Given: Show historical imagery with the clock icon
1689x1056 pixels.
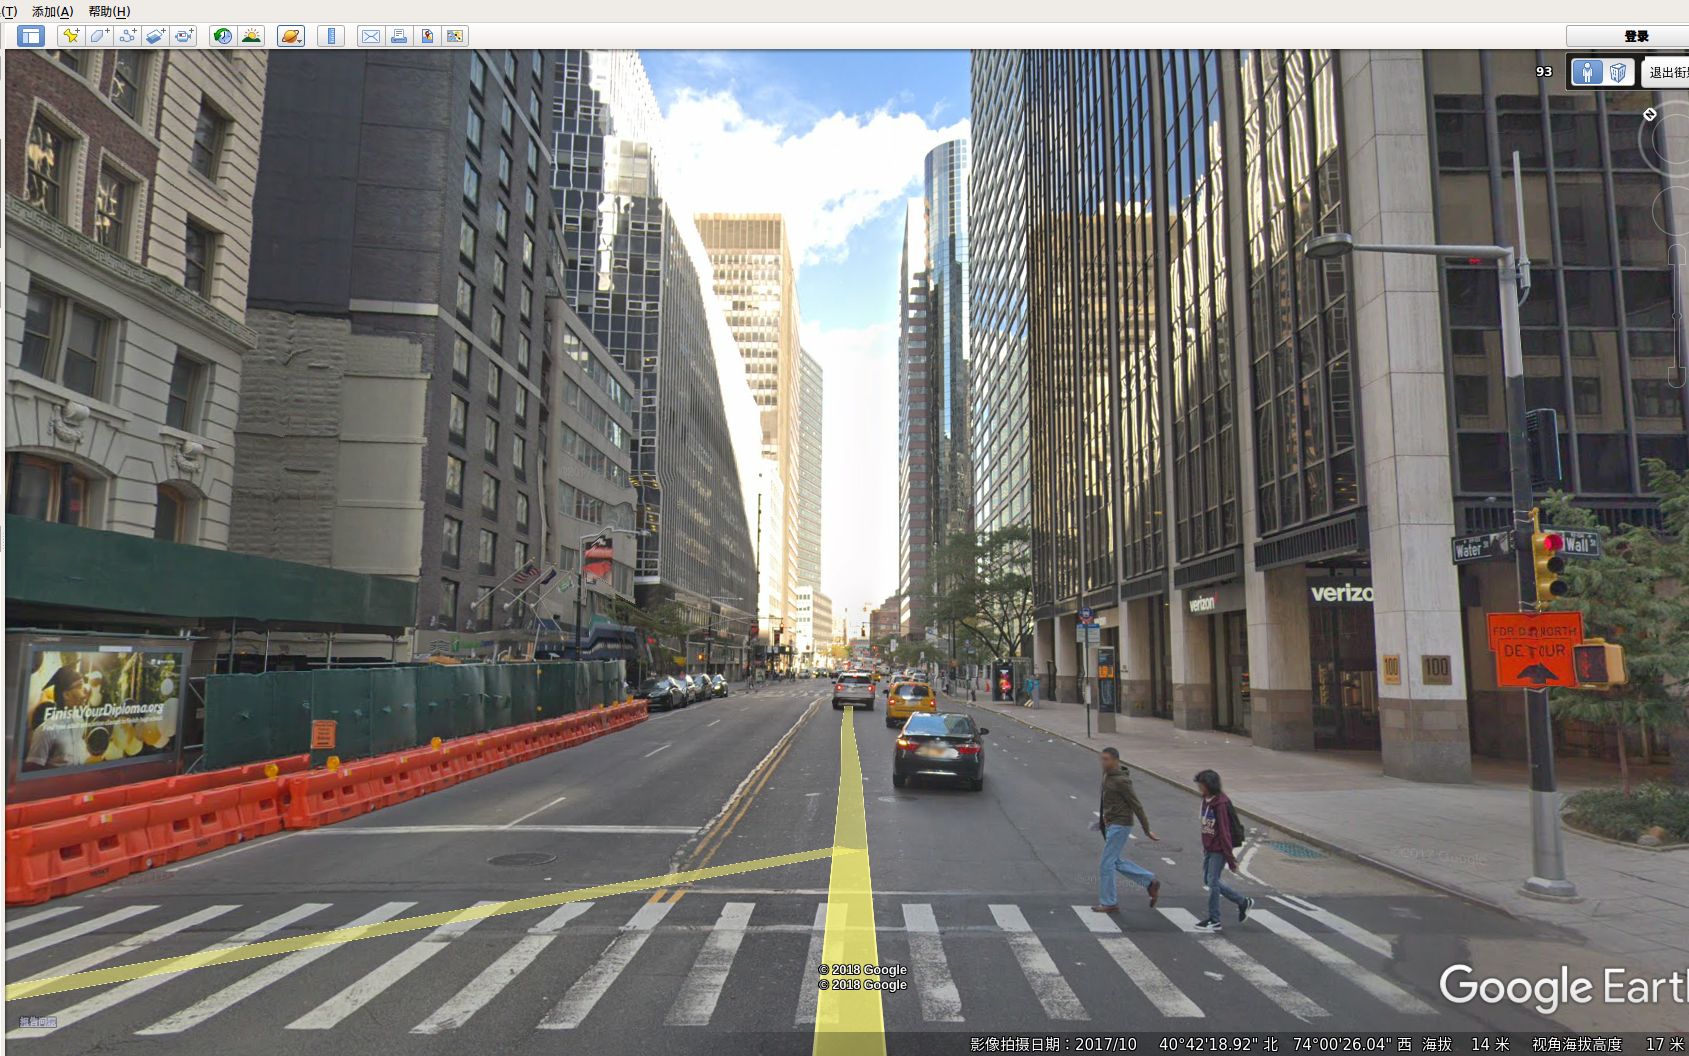Looking at the screenshot, I should click(x=223, y=36).
